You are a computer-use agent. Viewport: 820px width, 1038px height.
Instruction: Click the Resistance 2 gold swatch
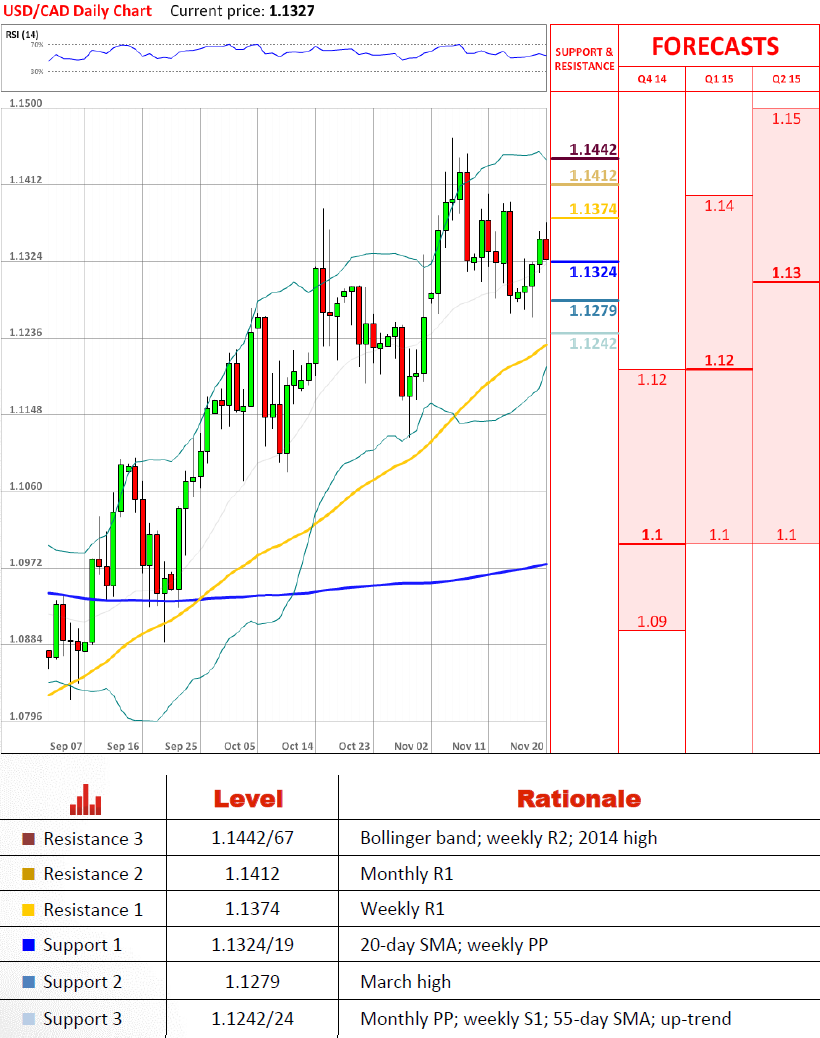pyautogui.click(x=28, y=874)
